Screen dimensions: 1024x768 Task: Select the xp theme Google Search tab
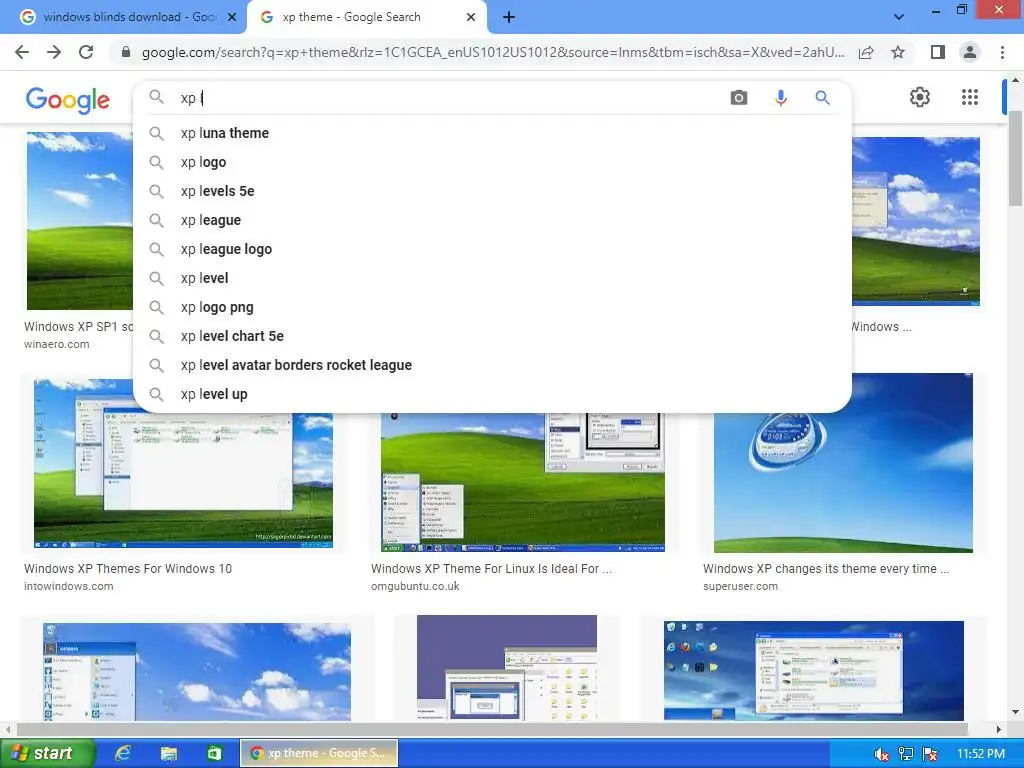click(366, 17)
